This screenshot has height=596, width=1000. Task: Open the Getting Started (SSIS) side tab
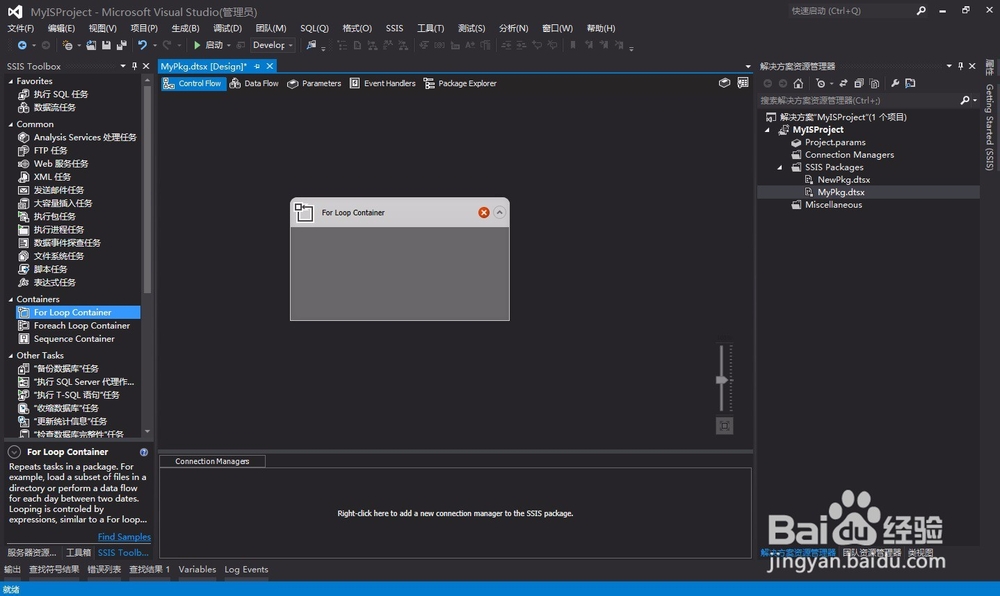point(990,127)
